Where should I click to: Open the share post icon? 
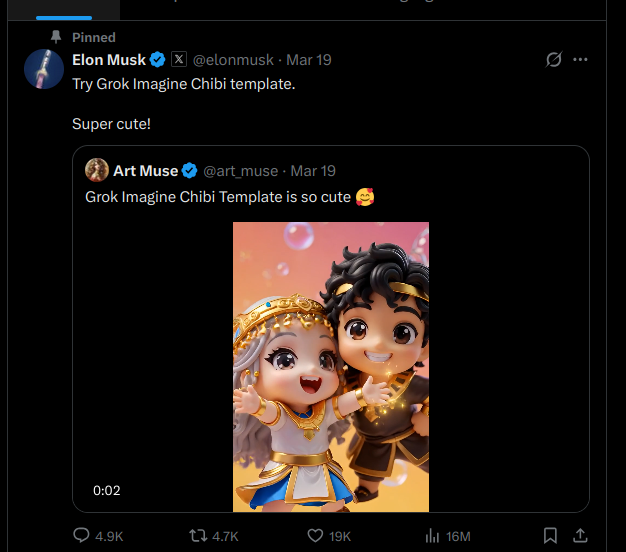pyautogui.click(x=581, y=536)
